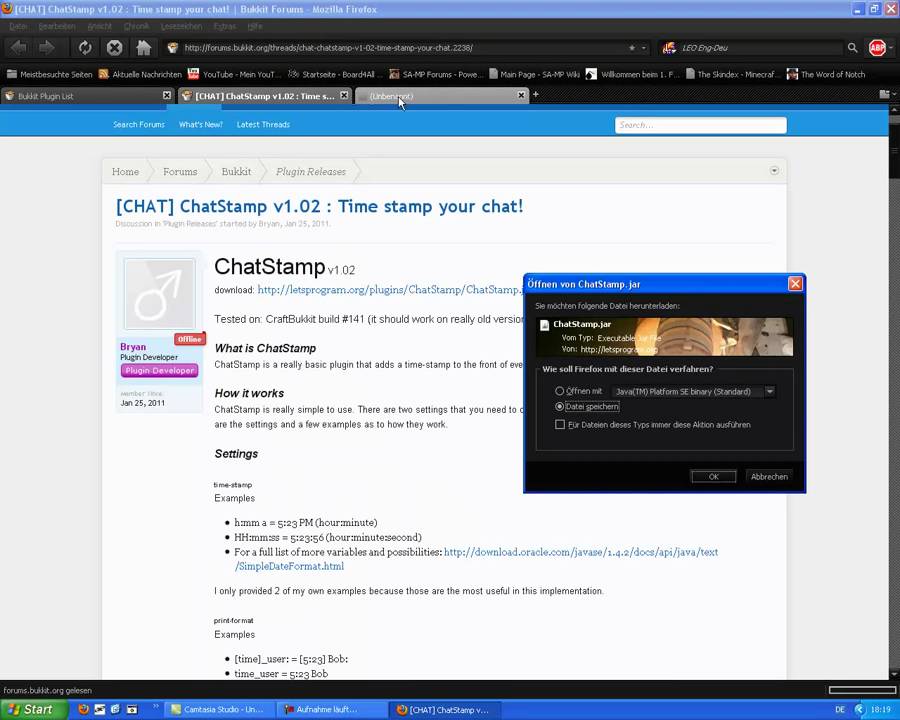Open the Ansicht menu
The height and width of the screenshot is (720, 900).
point(100,26)
